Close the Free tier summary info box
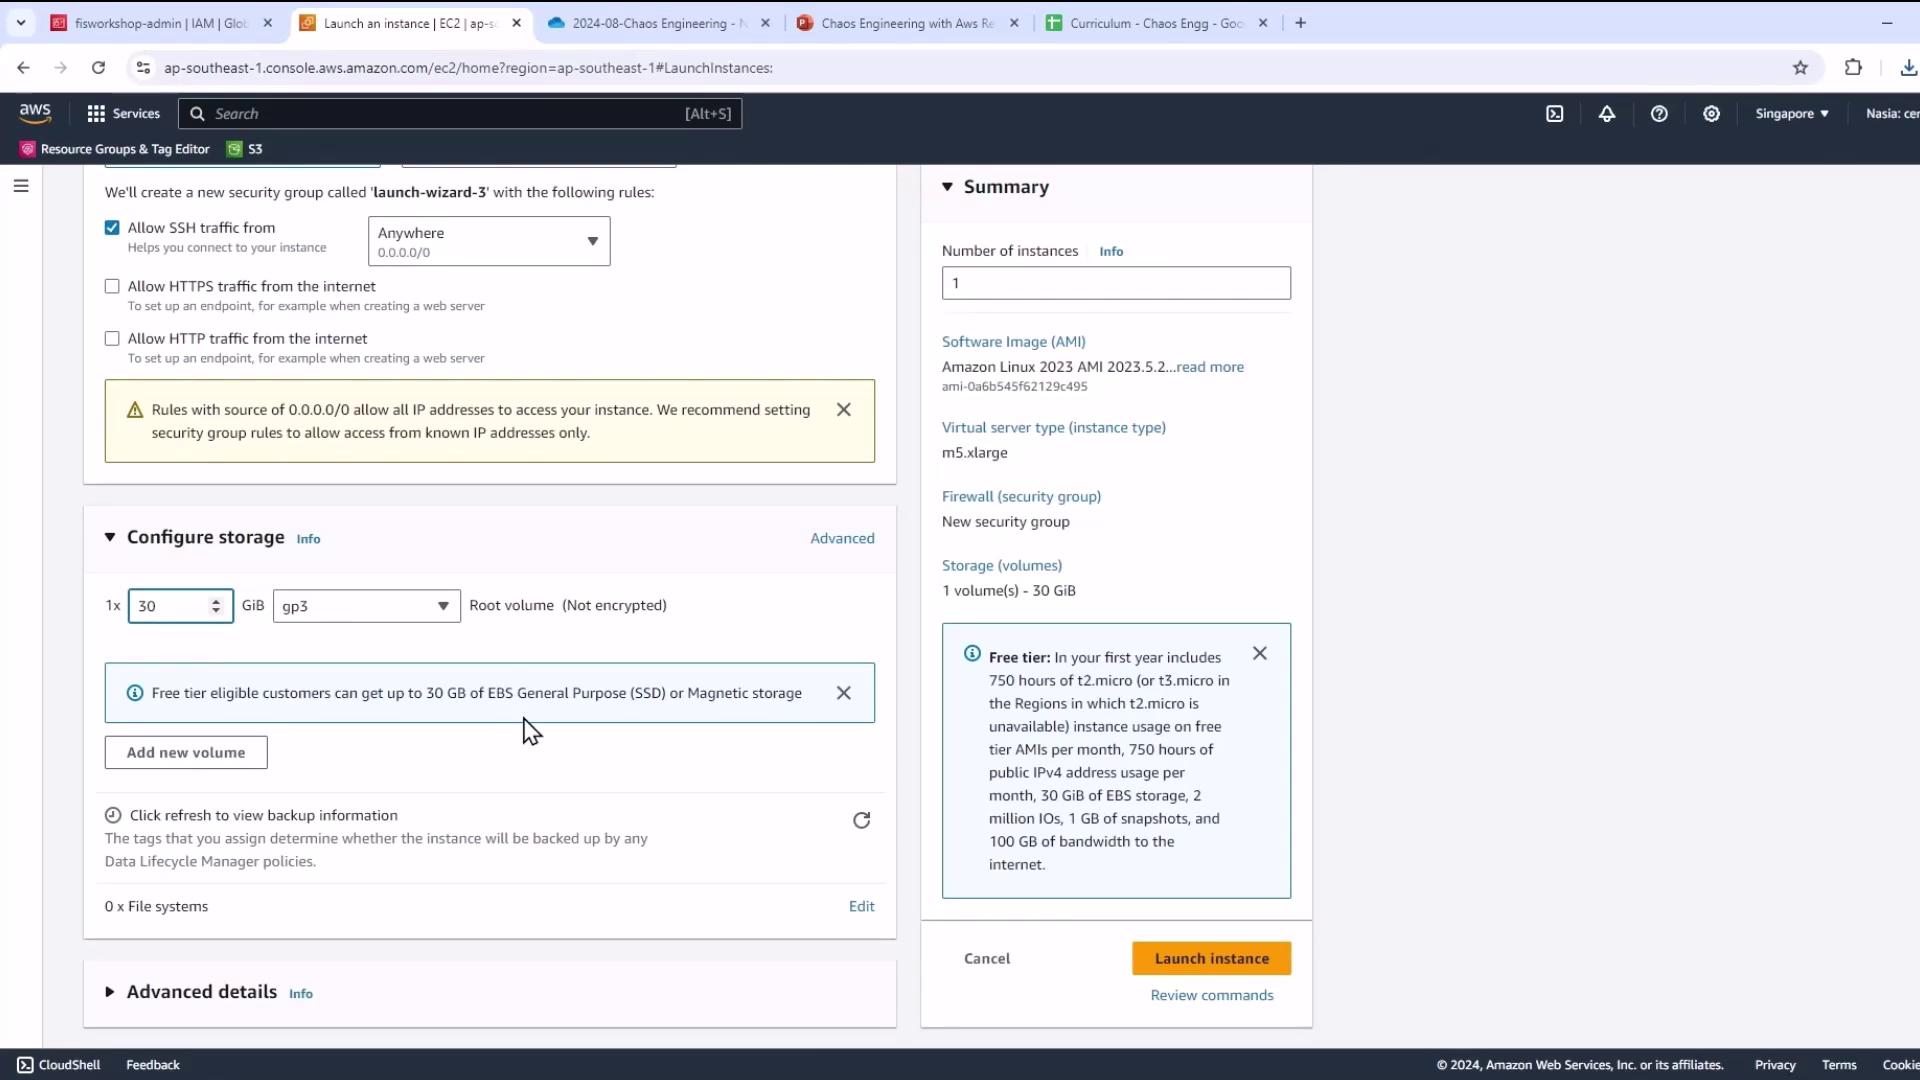Viewport: 1920px width, 1080px height. click(x=1259, y=654)
